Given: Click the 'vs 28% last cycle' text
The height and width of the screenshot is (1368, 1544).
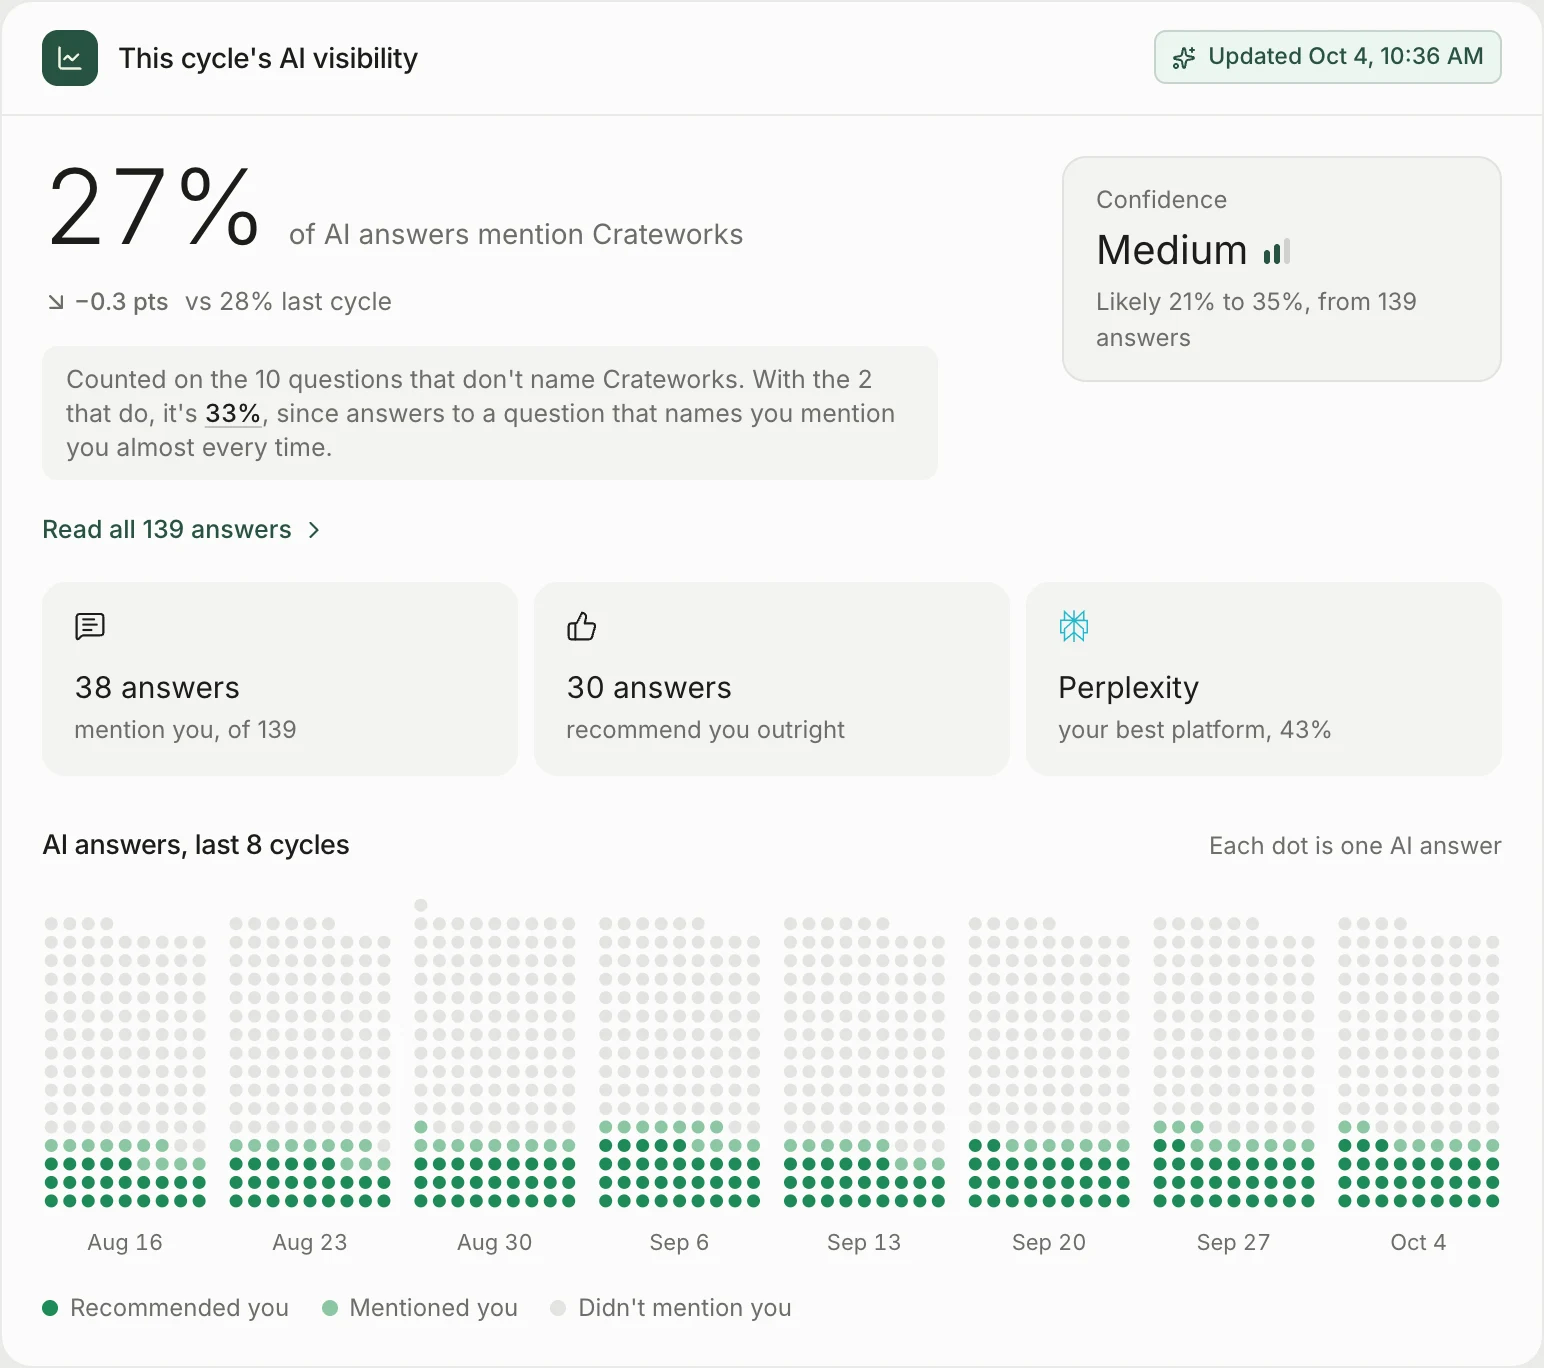Looking at the screenshot, I should click(x=288, y=302).
